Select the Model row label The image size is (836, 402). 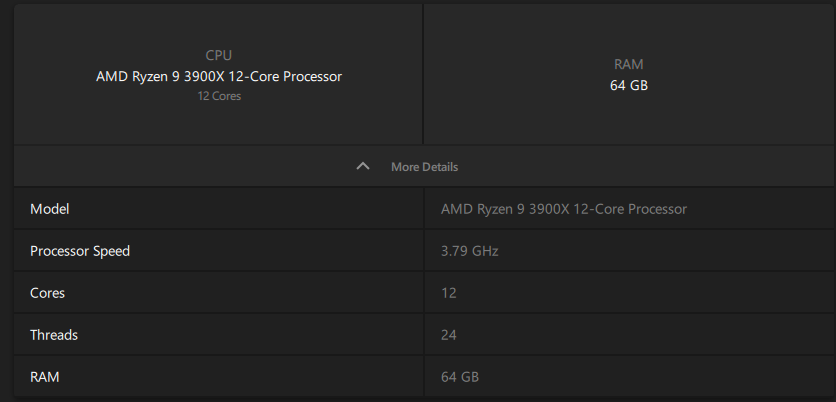(50, 209)
